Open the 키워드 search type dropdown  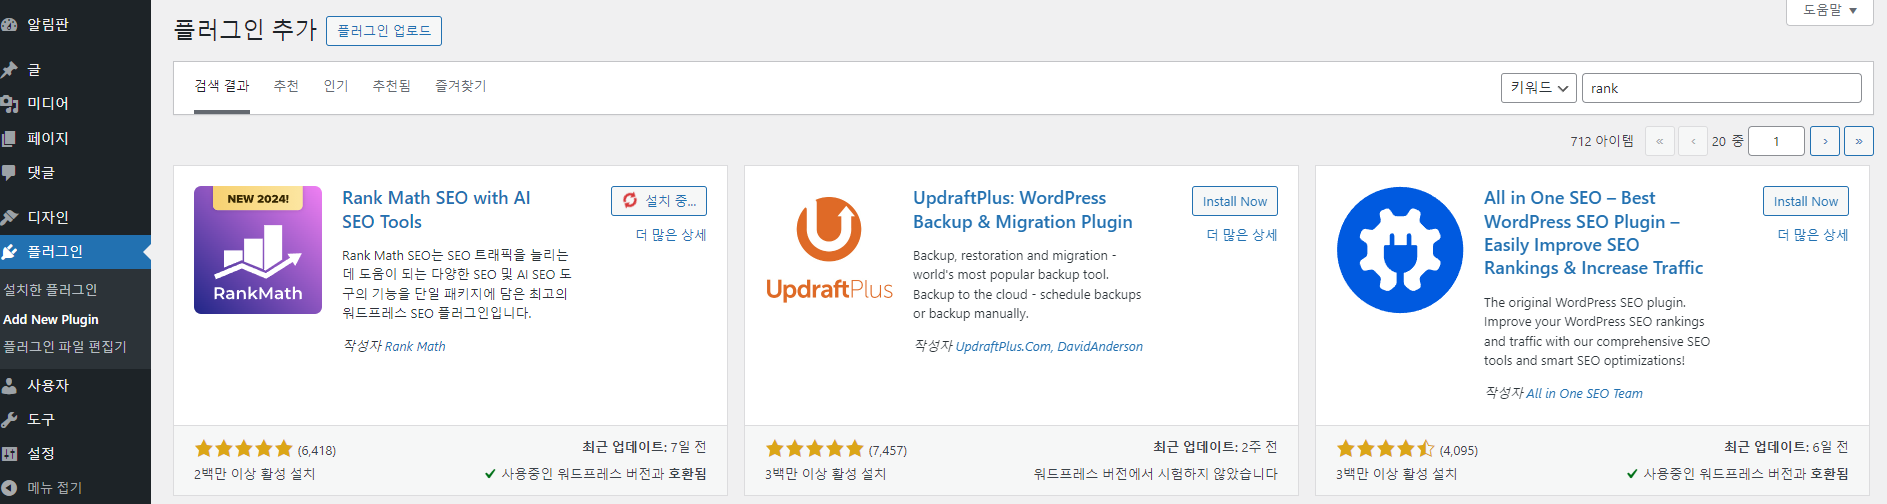point(1539,88)
